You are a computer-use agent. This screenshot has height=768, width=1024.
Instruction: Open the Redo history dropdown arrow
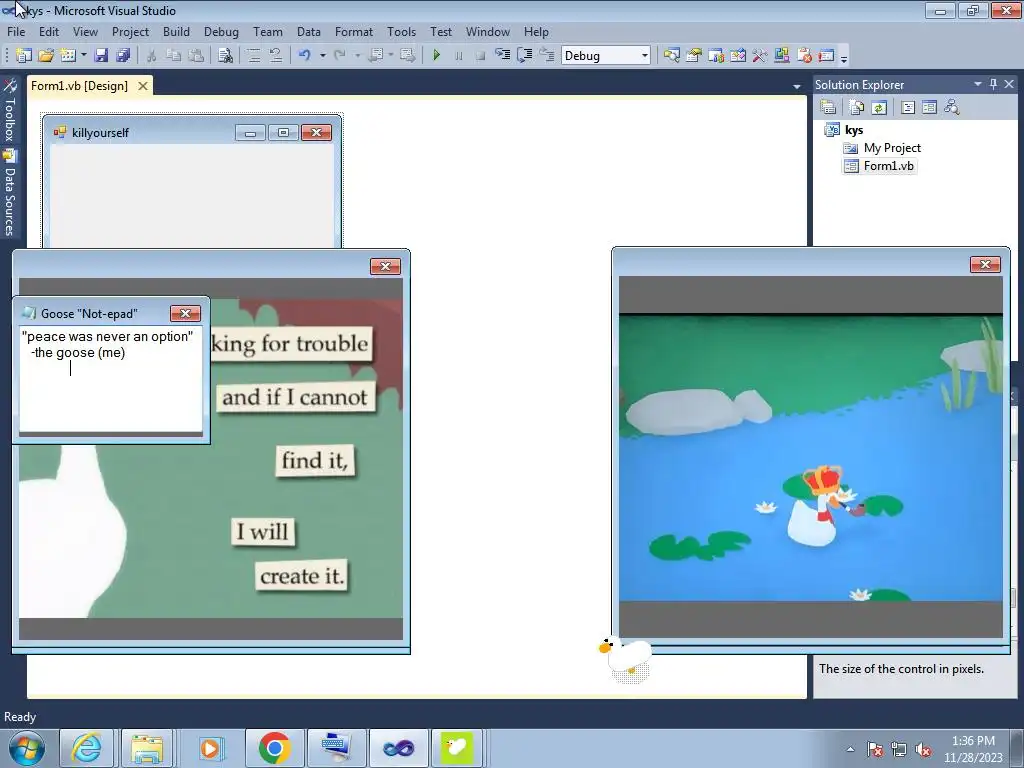357,56
